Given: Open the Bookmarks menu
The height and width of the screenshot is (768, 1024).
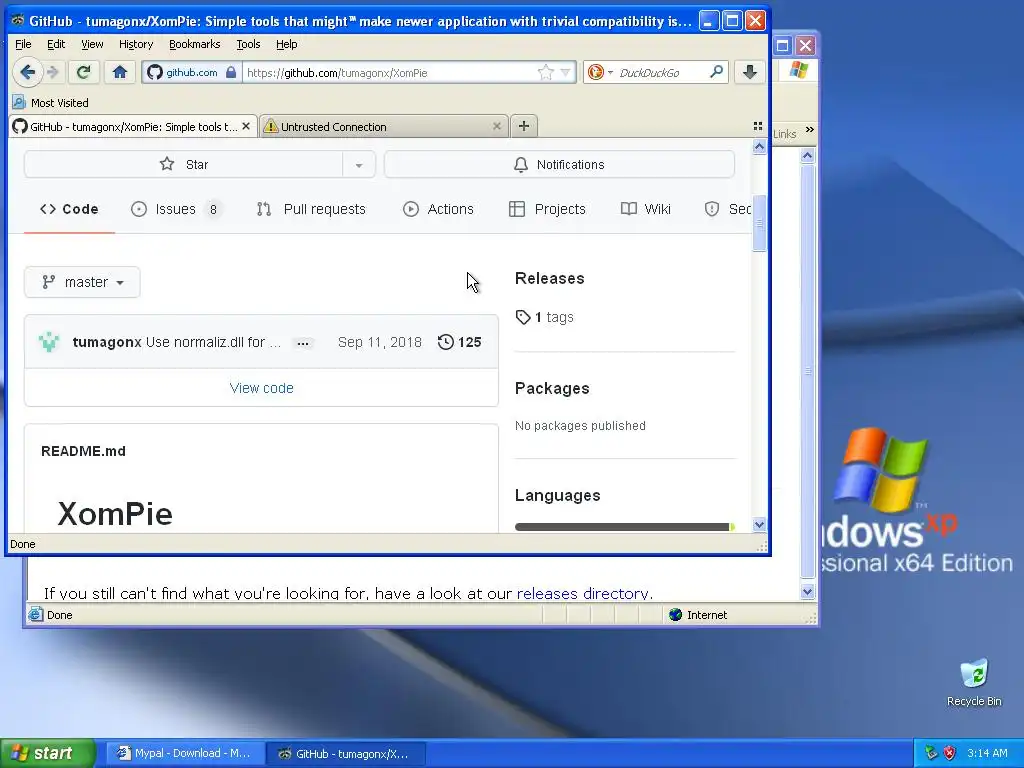Looking at the screenshot, I should tap(195, 44).
